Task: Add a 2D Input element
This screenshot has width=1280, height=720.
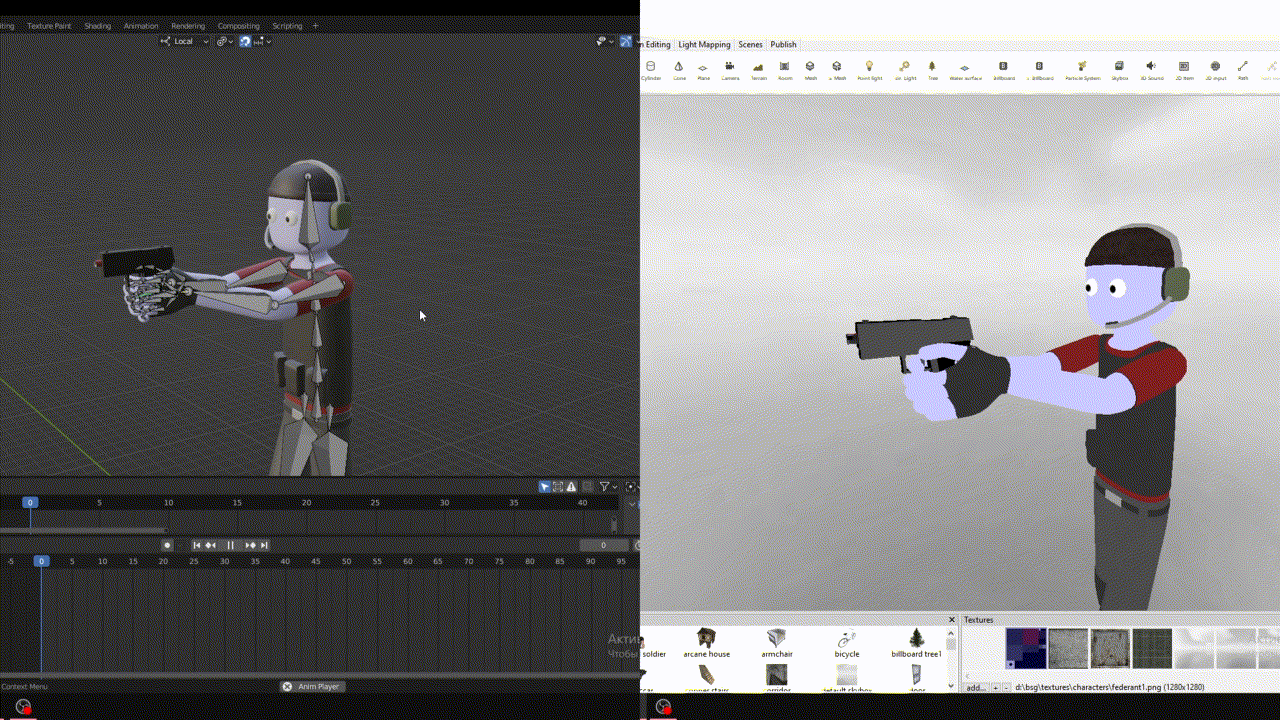Action: coord(1215,70)
